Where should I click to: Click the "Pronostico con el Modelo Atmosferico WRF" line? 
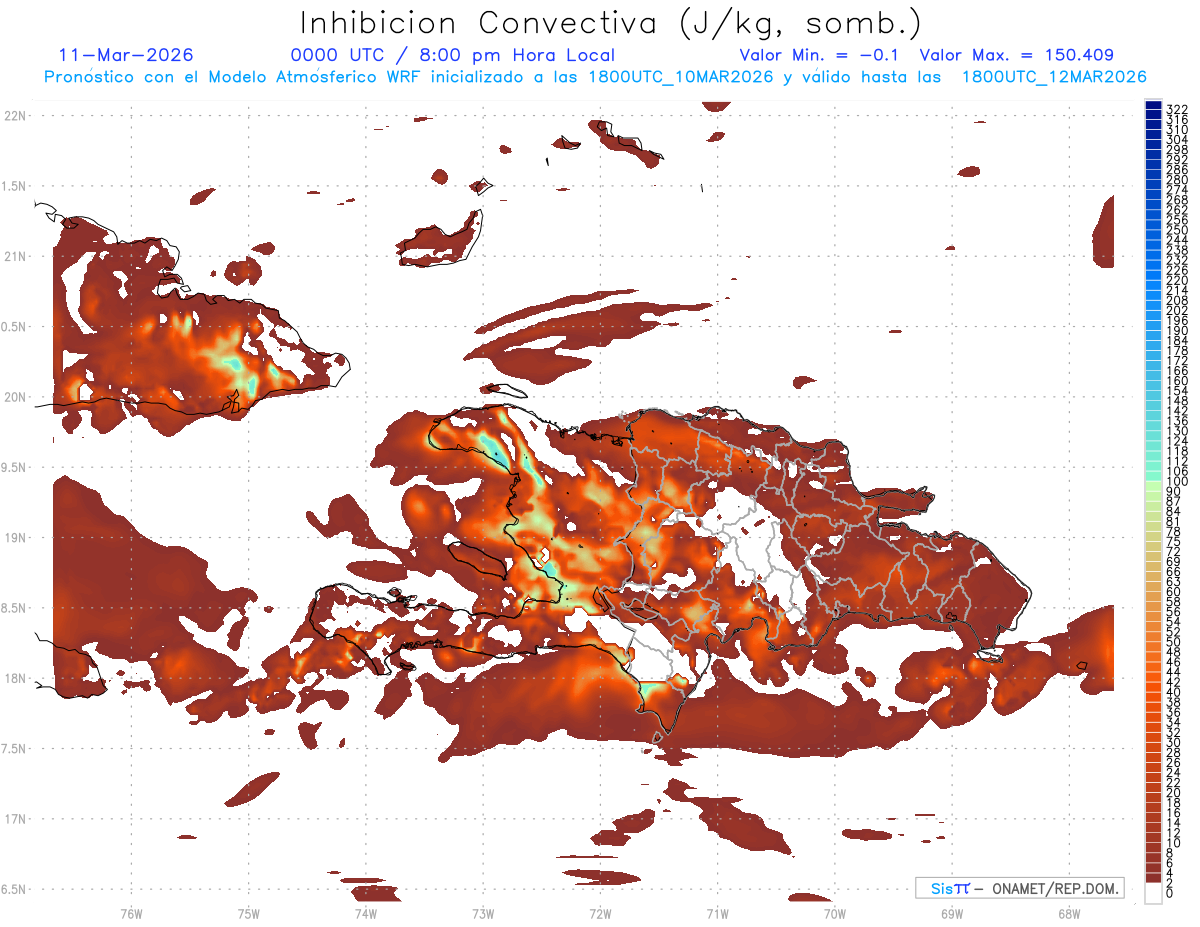pos(595,77)
